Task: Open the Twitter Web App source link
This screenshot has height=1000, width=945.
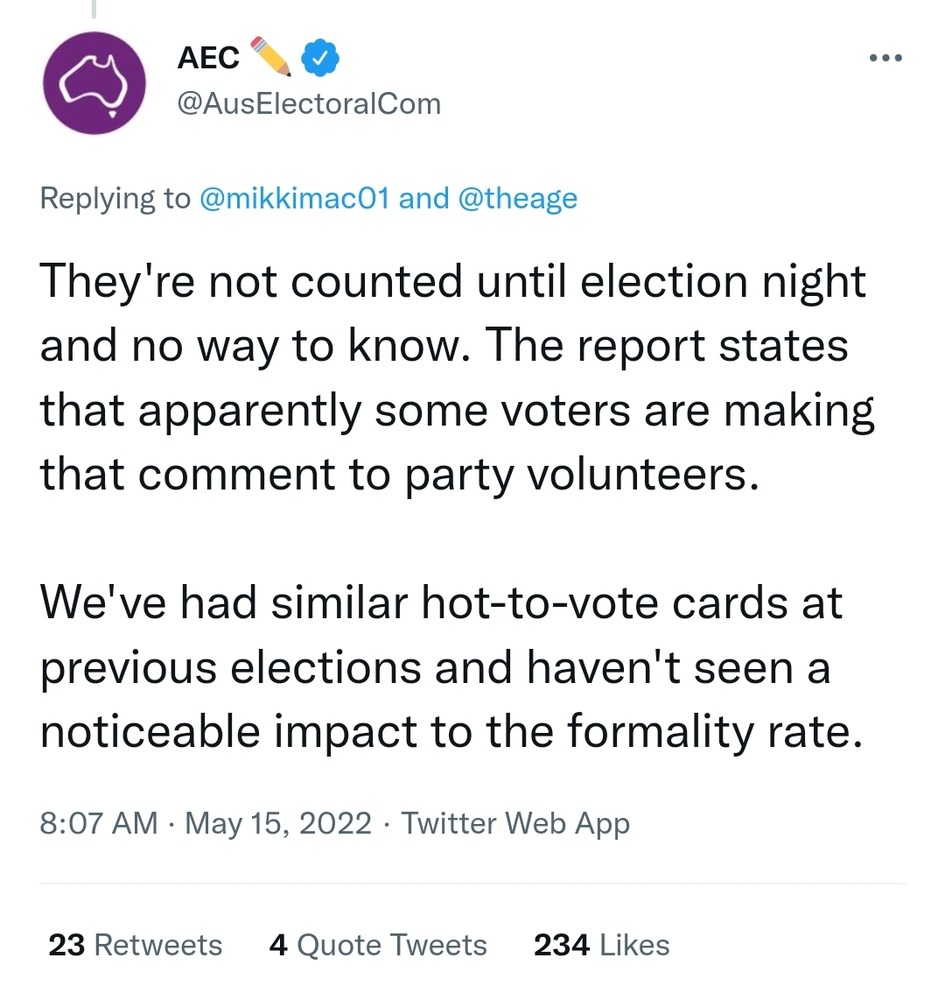Action: click(515, 823)
